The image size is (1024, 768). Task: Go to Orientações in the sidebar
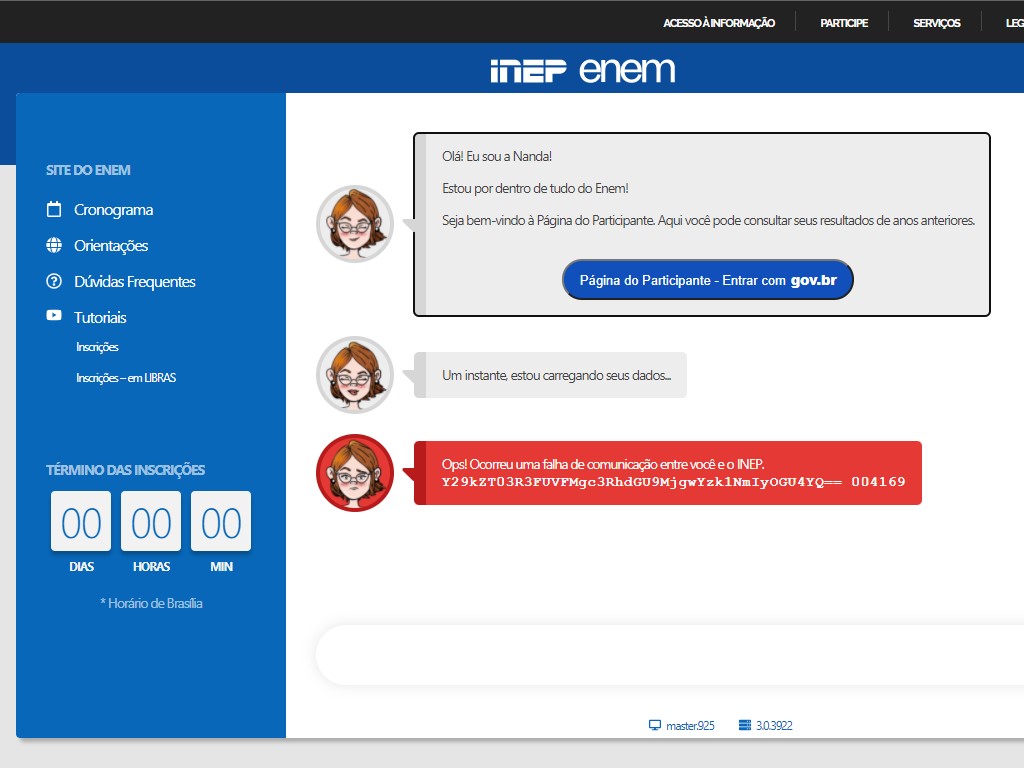[x=111, y=246]
